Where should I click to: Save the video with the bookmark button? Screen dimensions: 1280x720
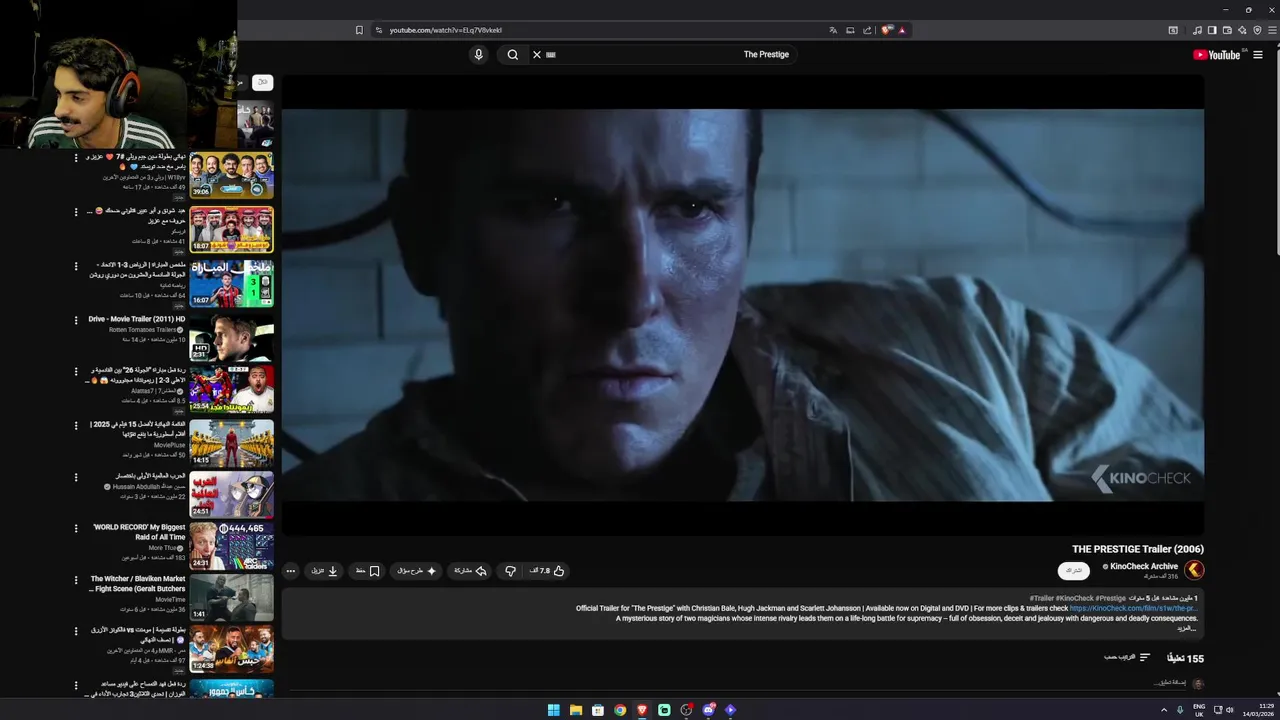click(x=367, y=571)
